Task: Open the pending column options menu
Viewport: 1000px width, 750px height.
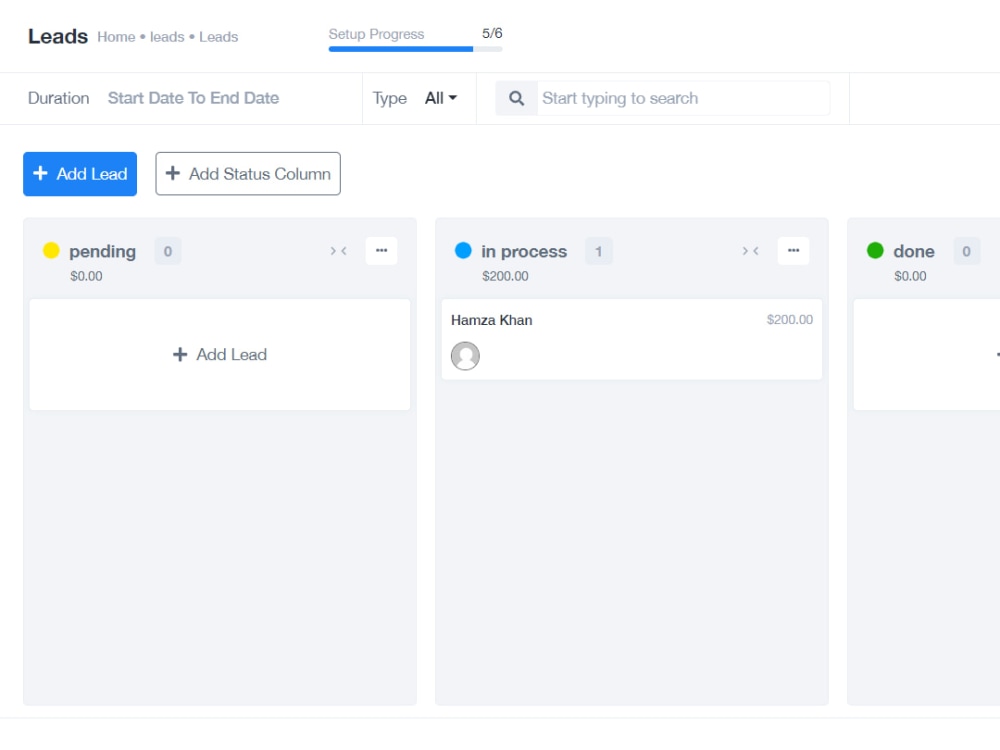Action: pyautogui.click(x=381, y=251)
